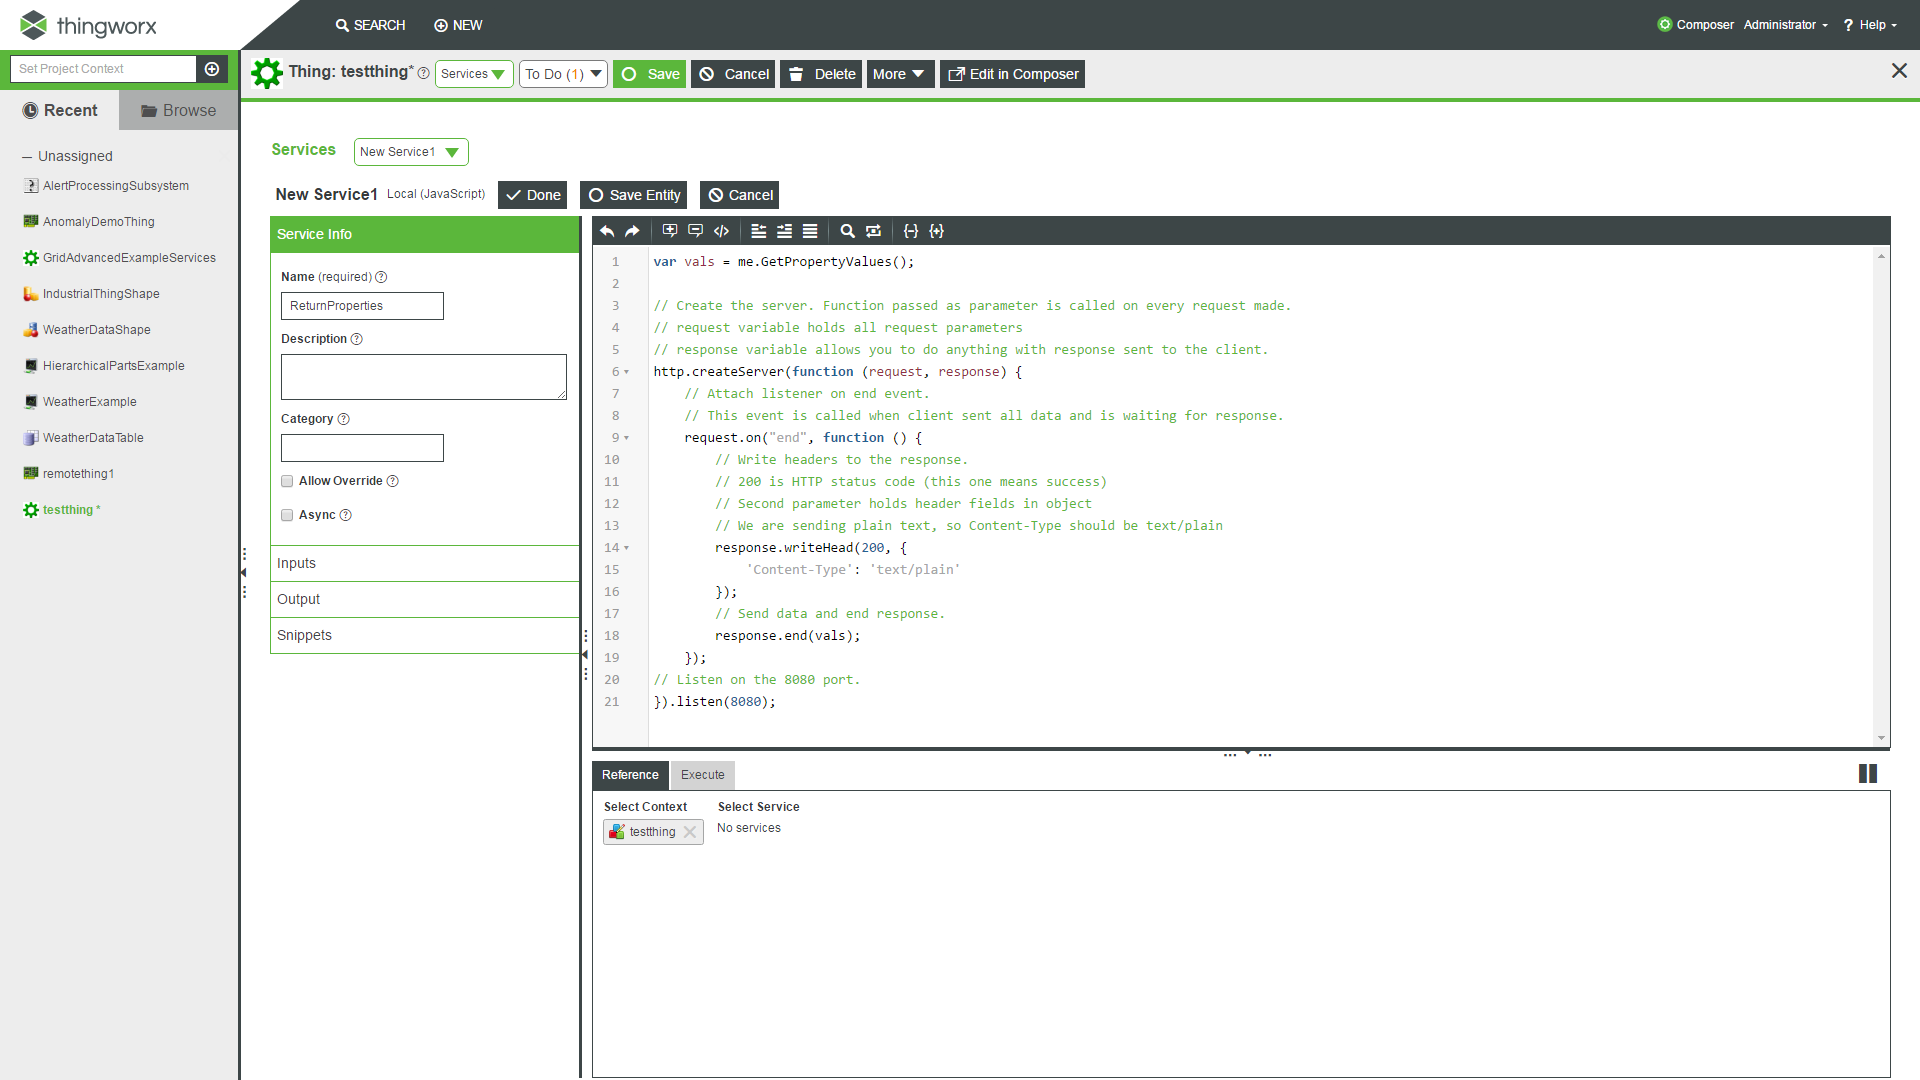Enable the Async checkbox
This screenshot has height=1080, width=1920.
click(x=287, y=515)
